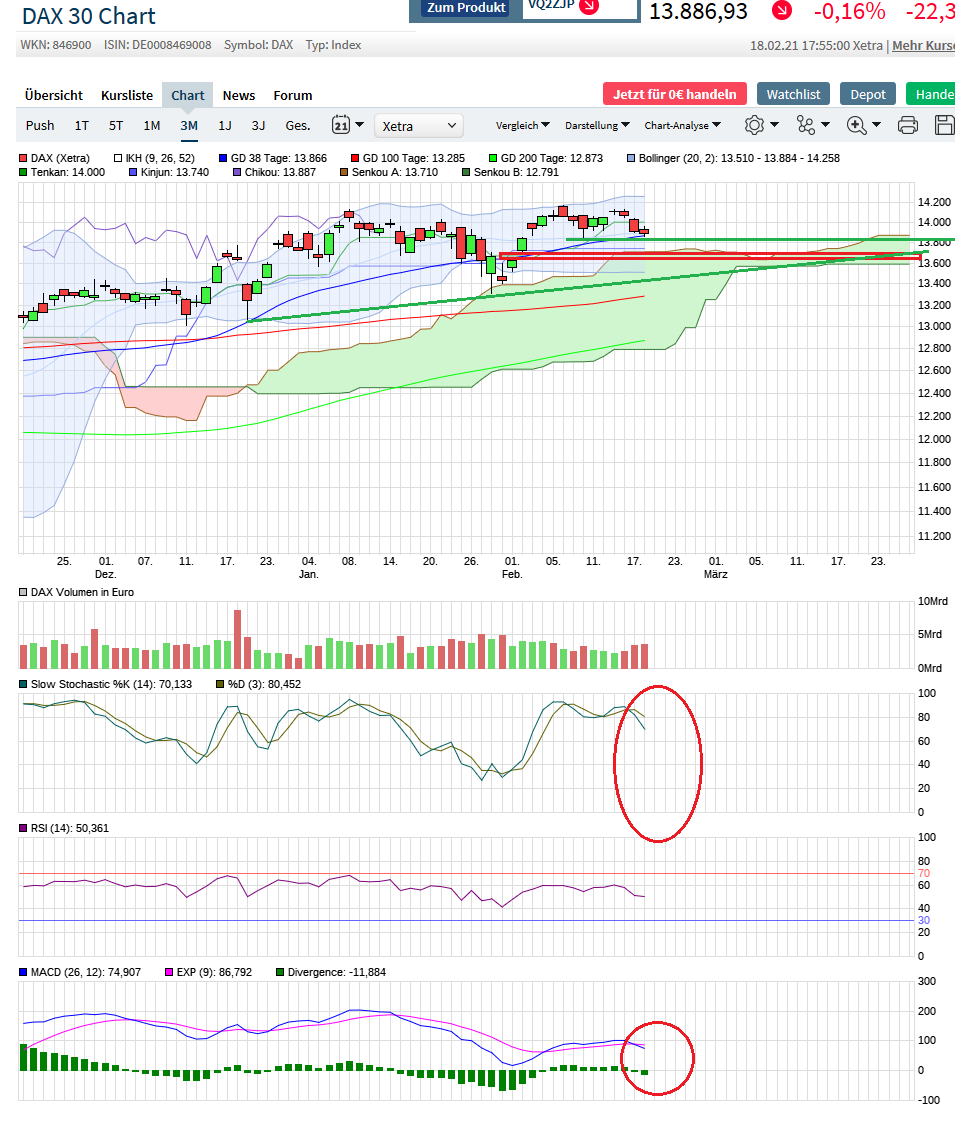
Task: Click the Bollinger legend swatch
Action: pyautogui.click(x=631, y=158)
